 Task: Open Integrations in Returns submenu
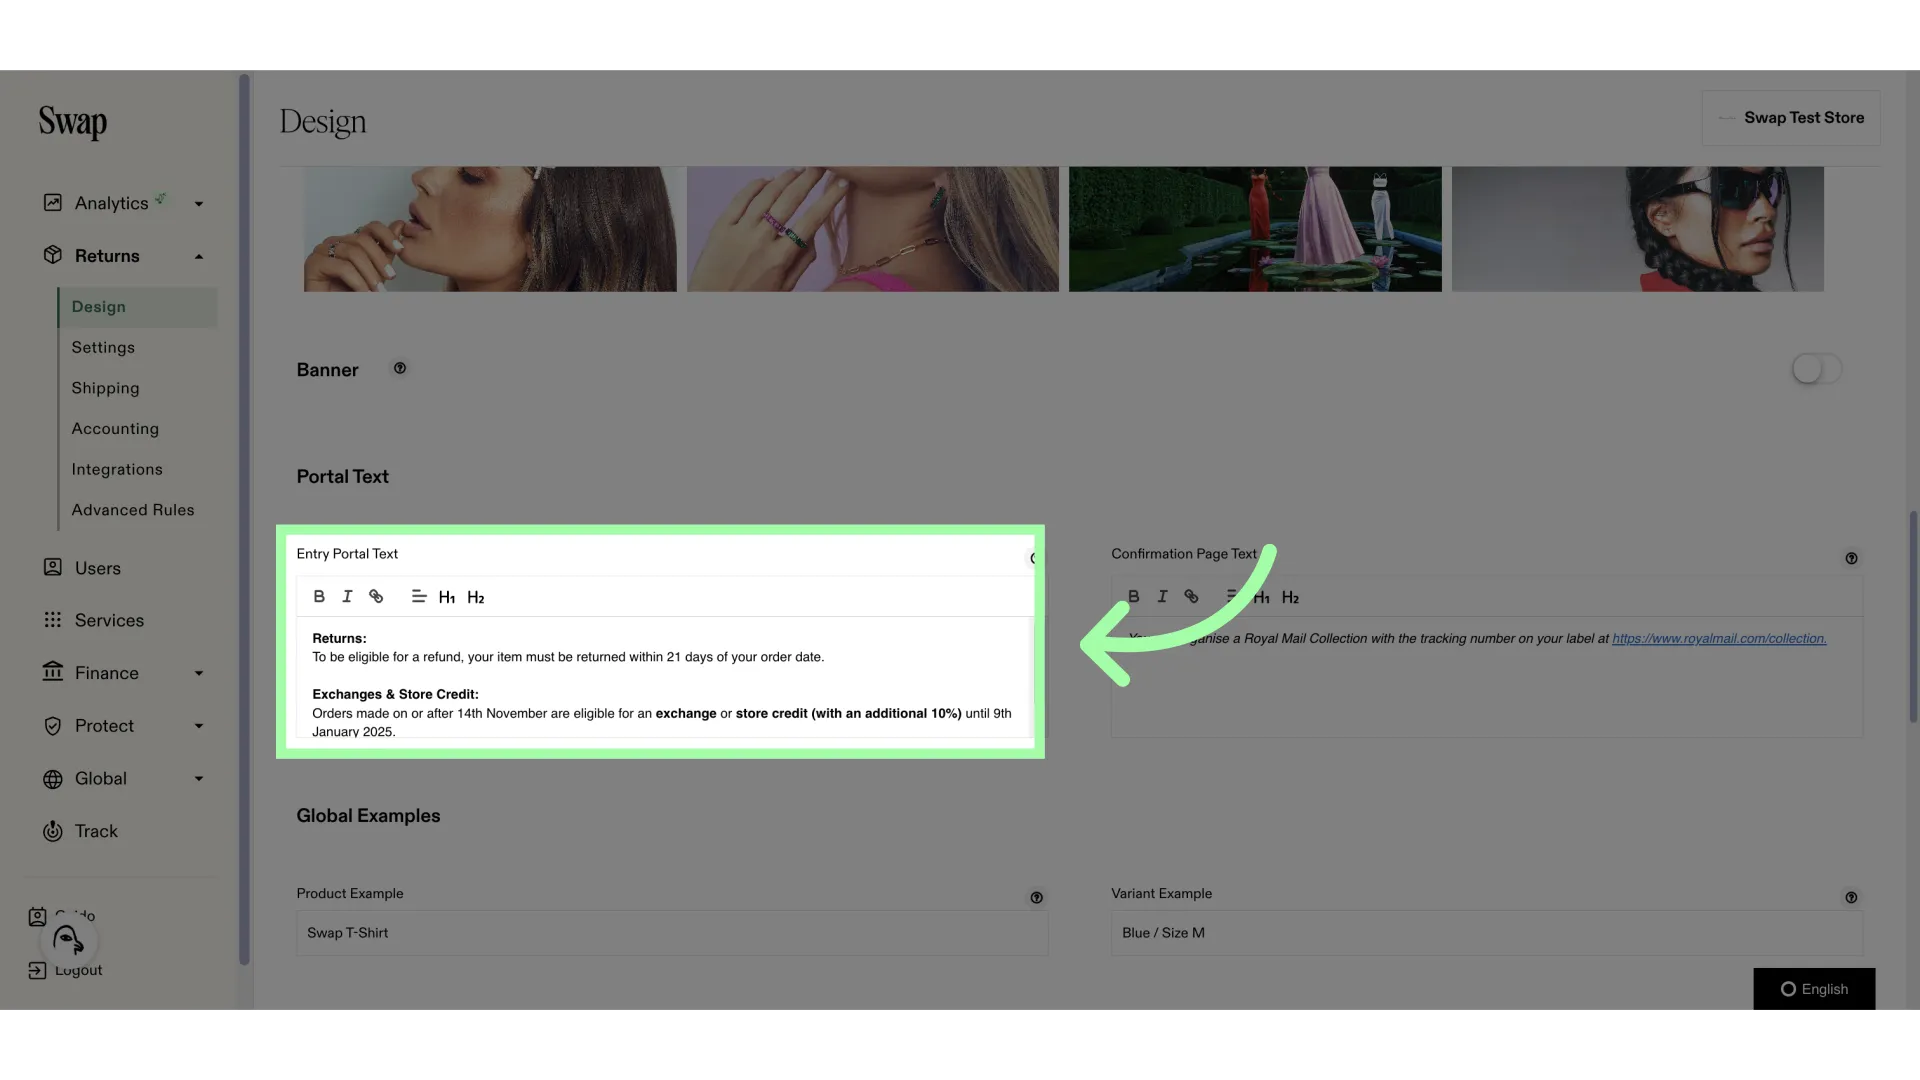117,469
